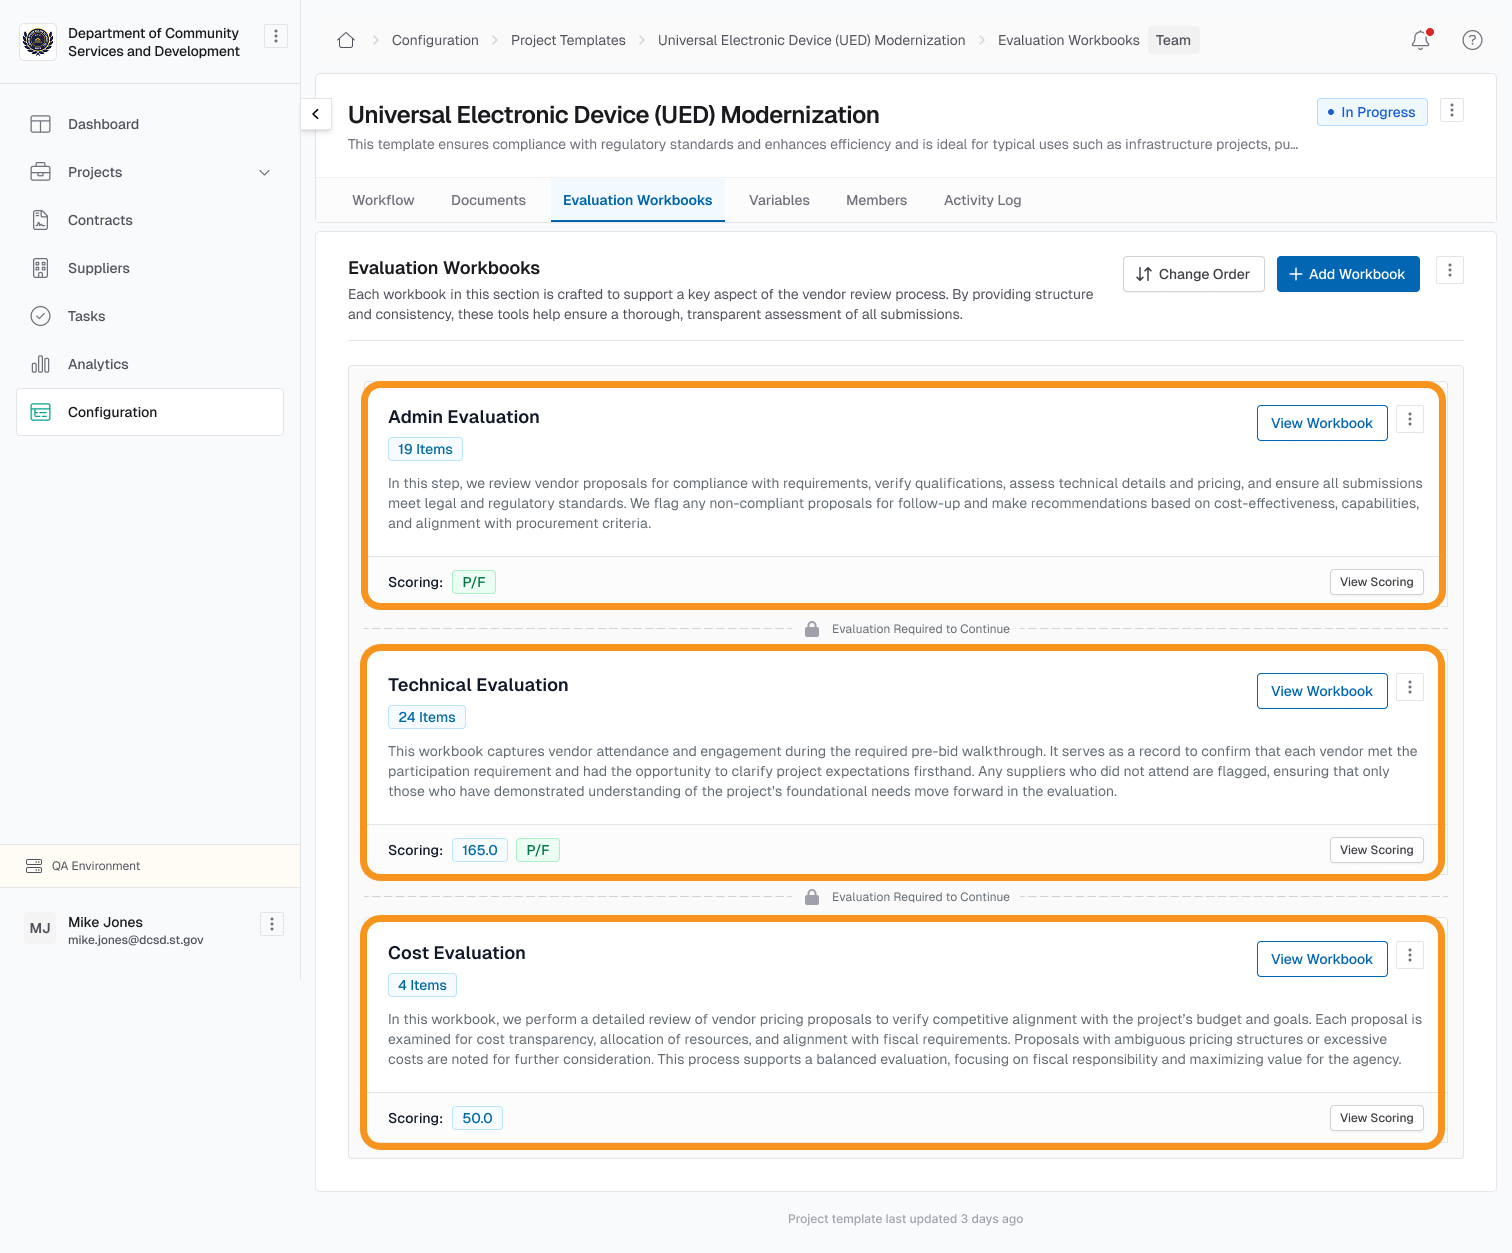Click Project Templates breadcrumb link
Viewport: 1512px width, 1253px height.
568,40
